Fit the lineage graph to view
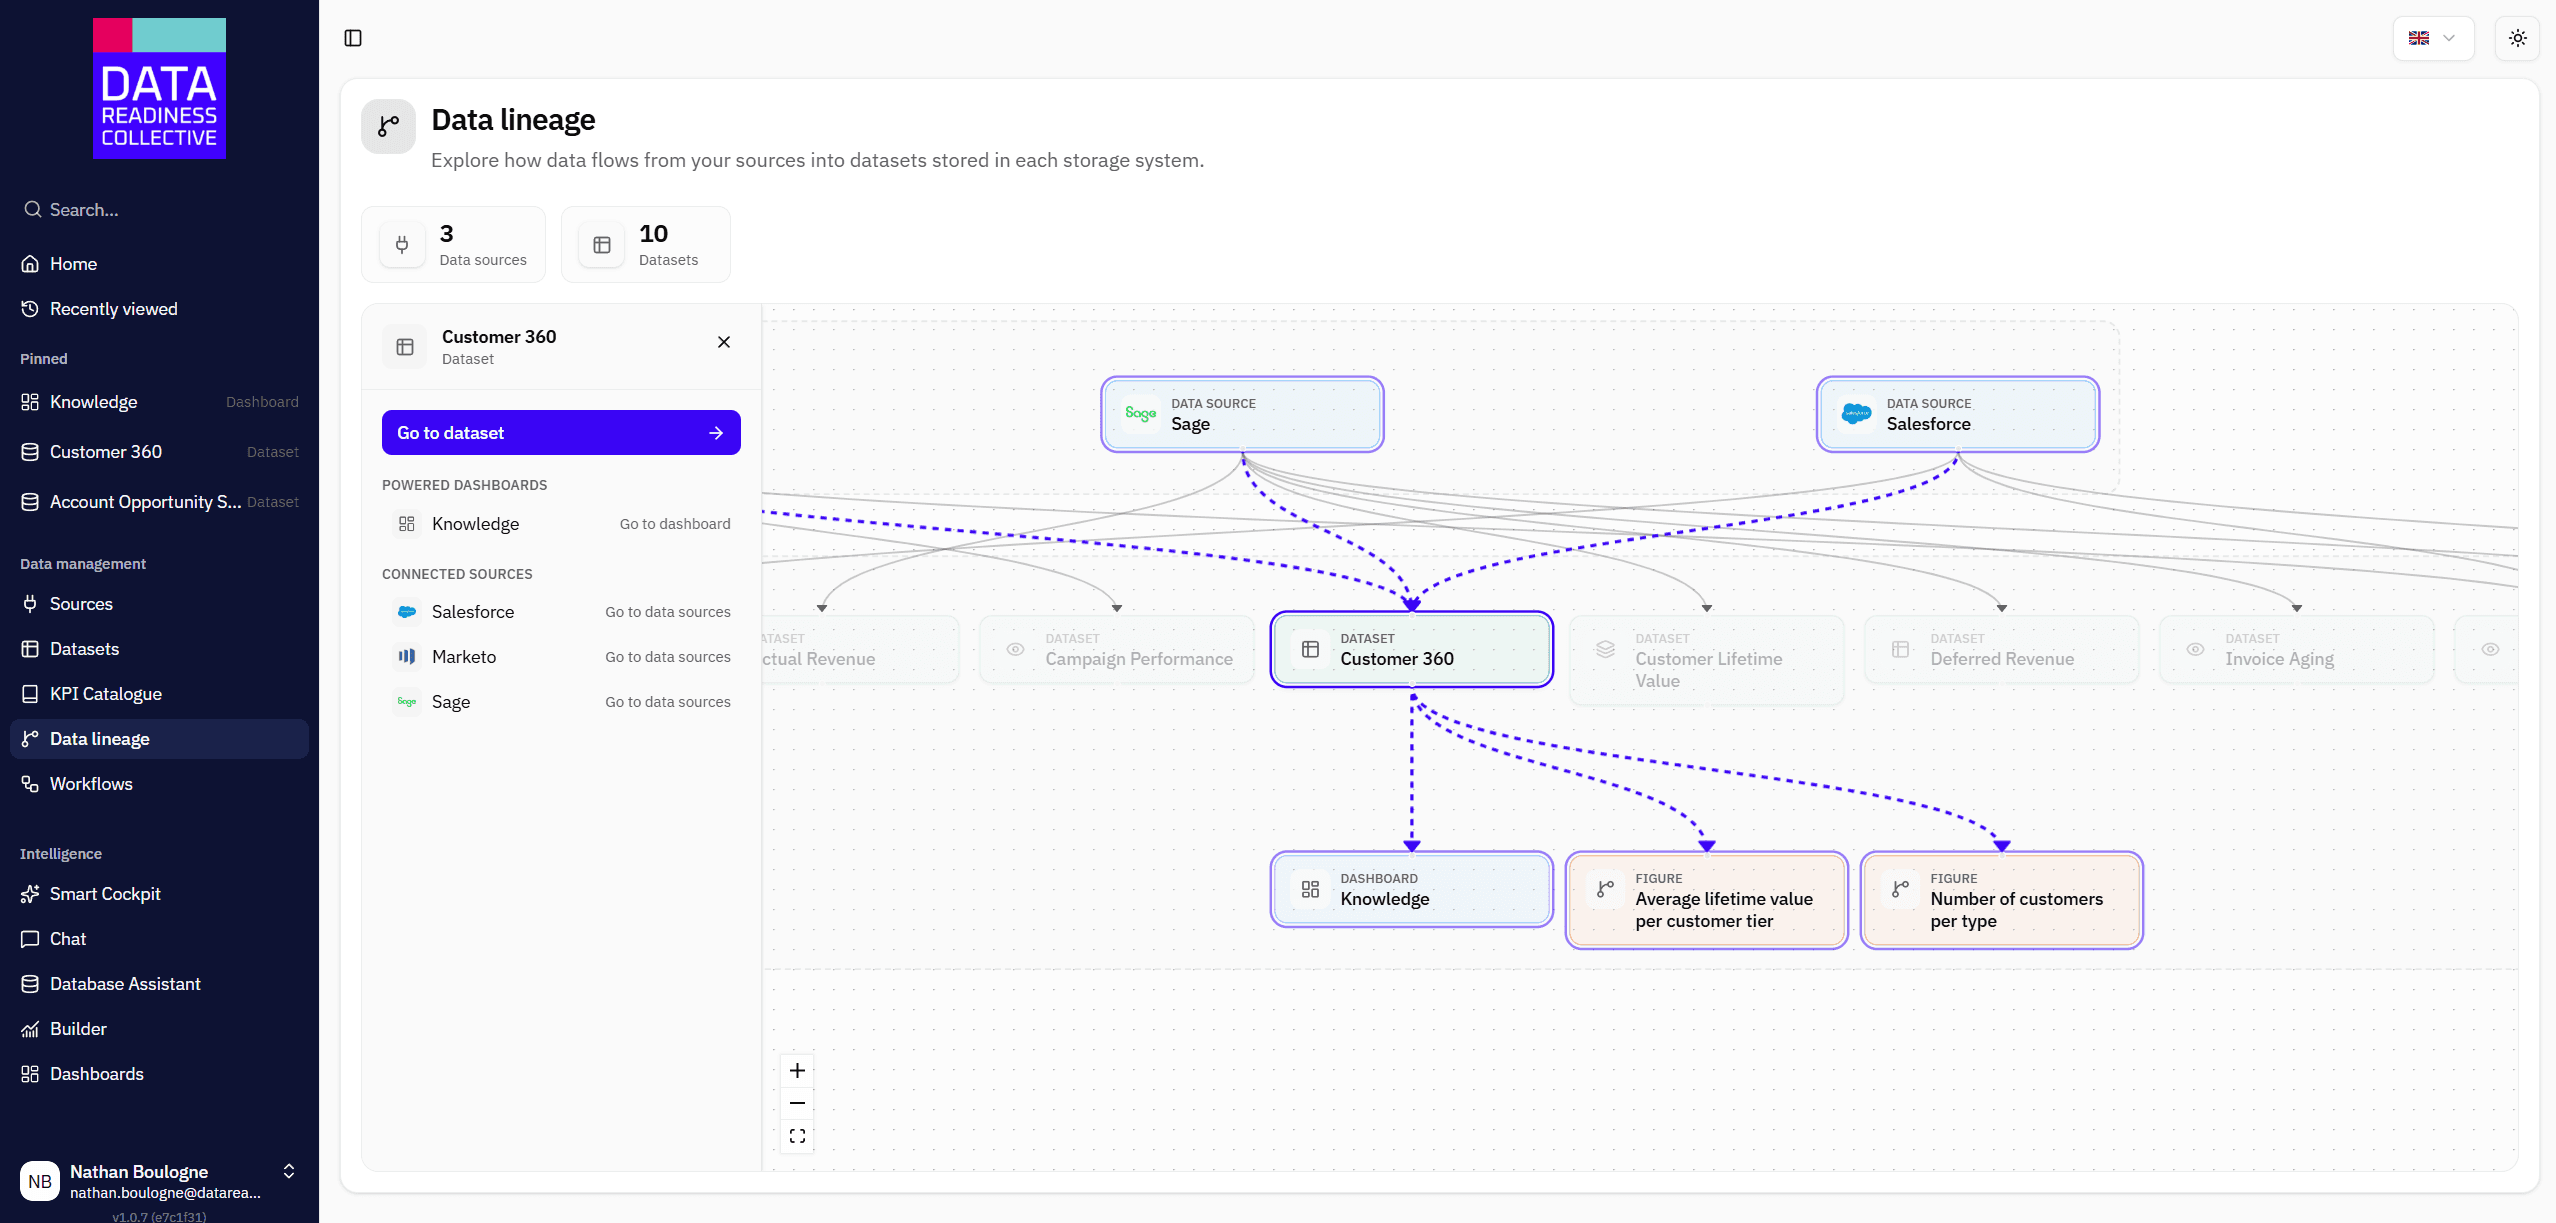This screenshot has width=2556, height=1223. click(x=797, y=1136)
